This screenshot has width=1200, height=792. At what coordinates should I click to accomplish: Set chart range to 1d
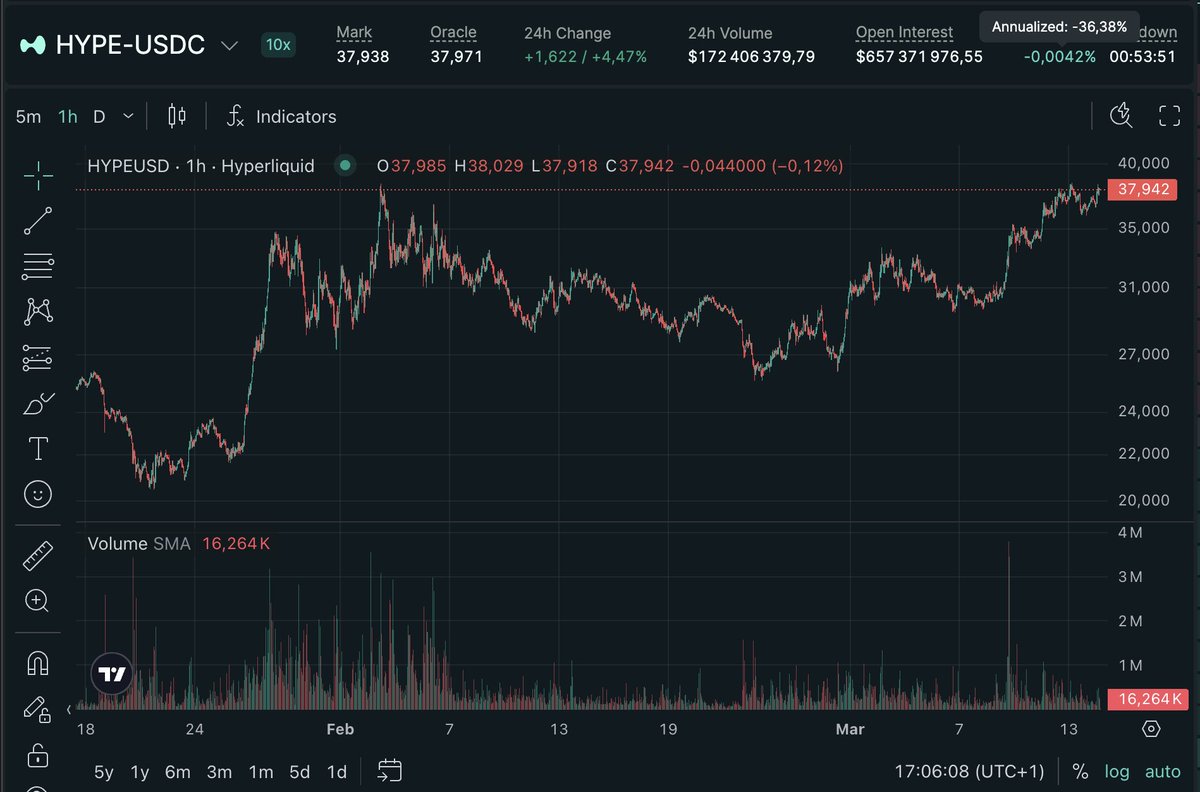tap(337, 771)
